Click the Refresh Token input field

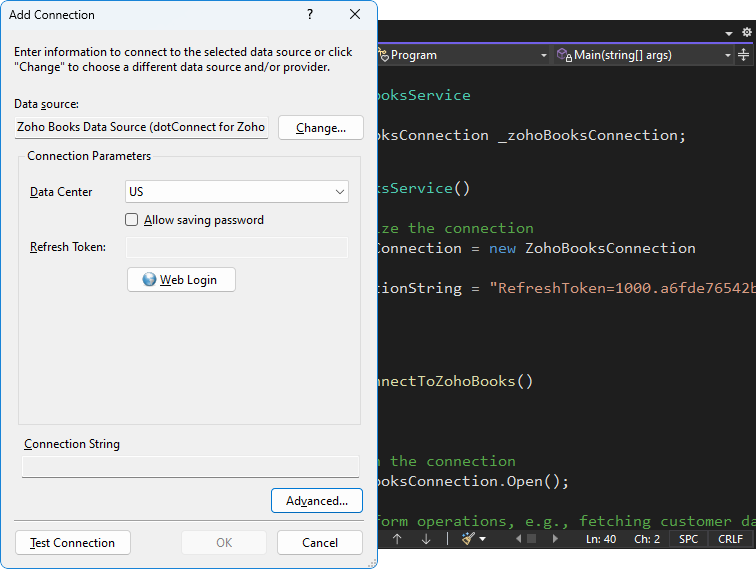pos(237,247)
